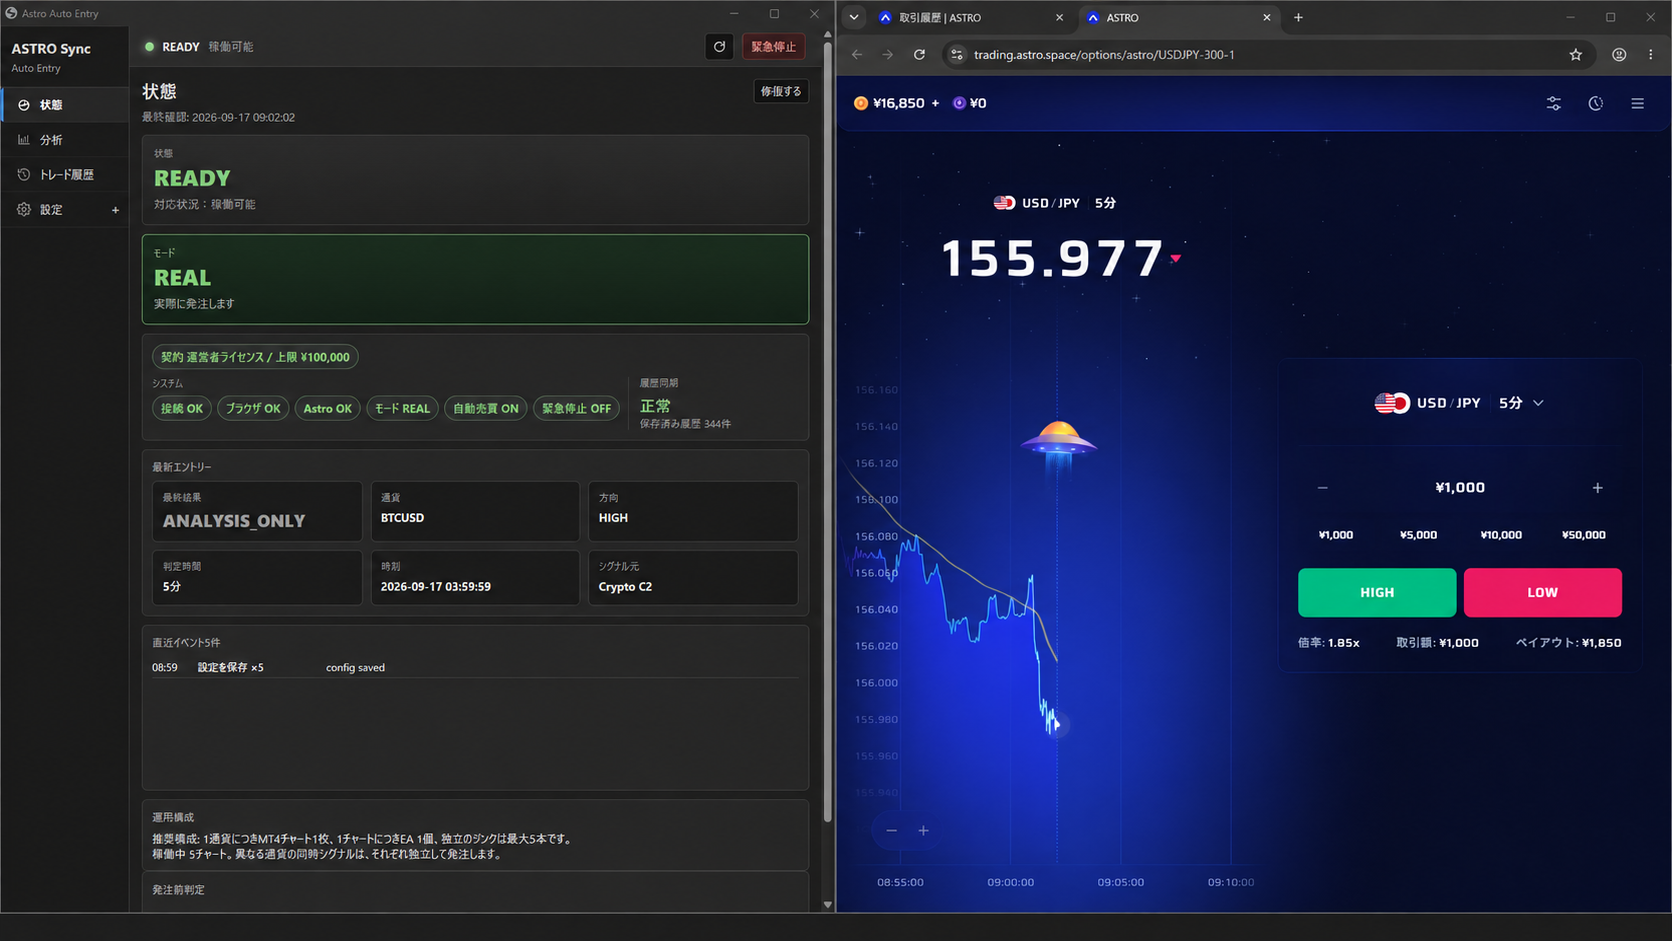Open the ASTRO chart settings sliders icon
This screenshot has width=1672, height=941.
tap(1554, 103)
